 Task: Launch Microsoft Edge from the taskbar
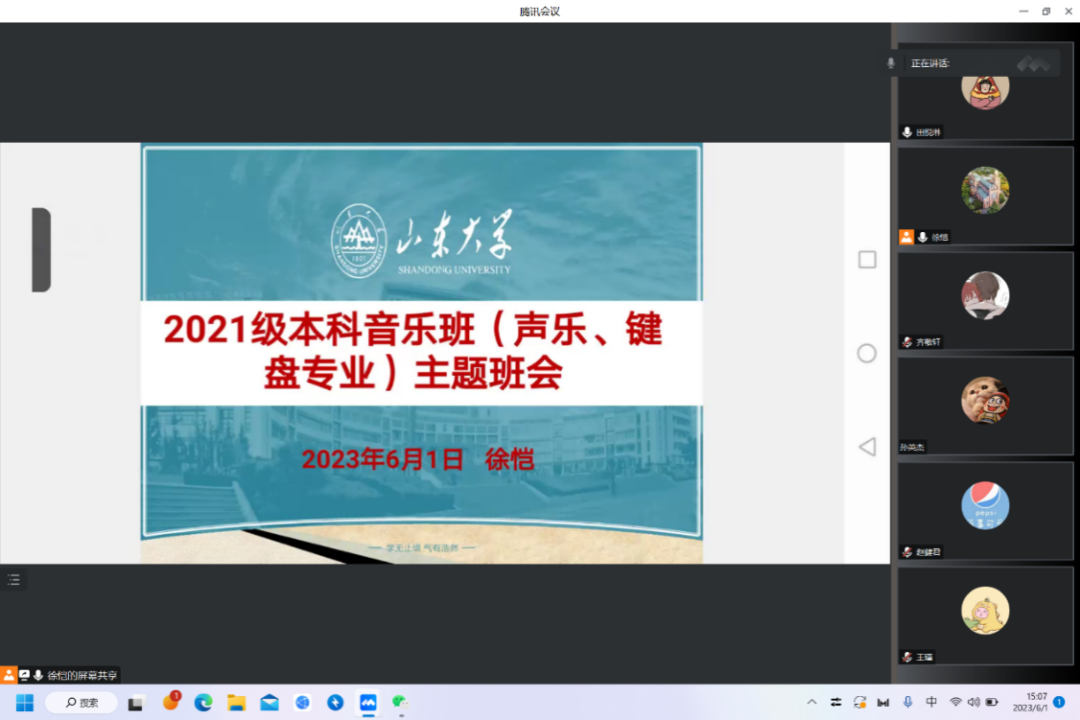coord(203,702)
